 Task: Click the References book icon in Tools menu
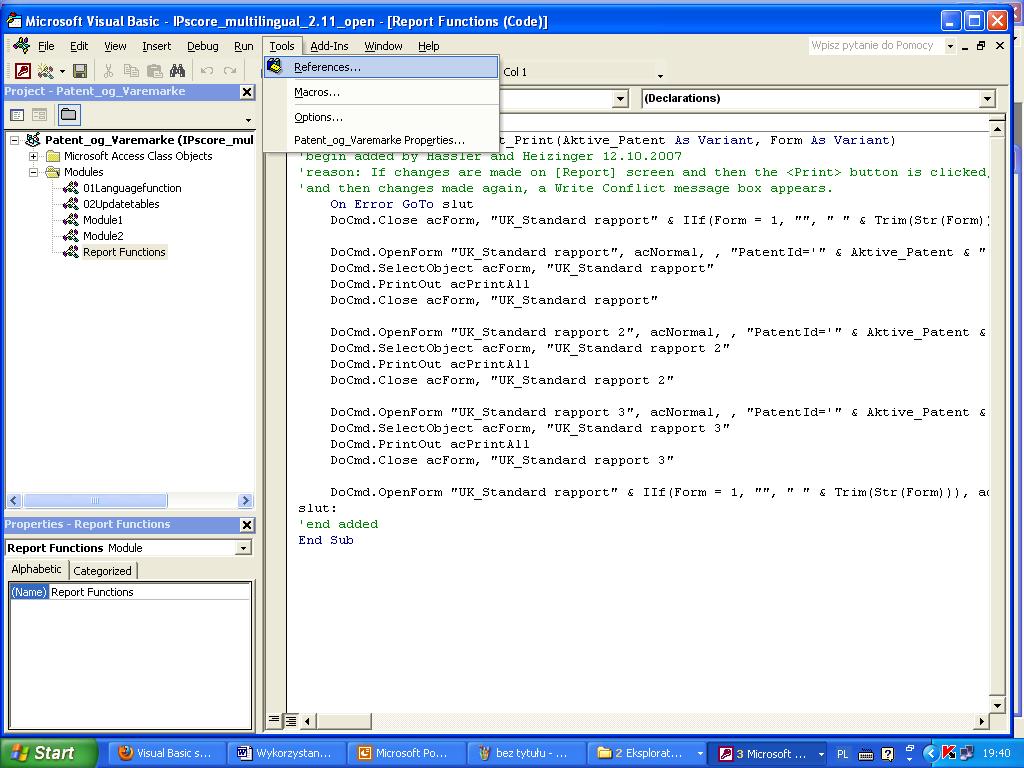[x=275, y=67]
